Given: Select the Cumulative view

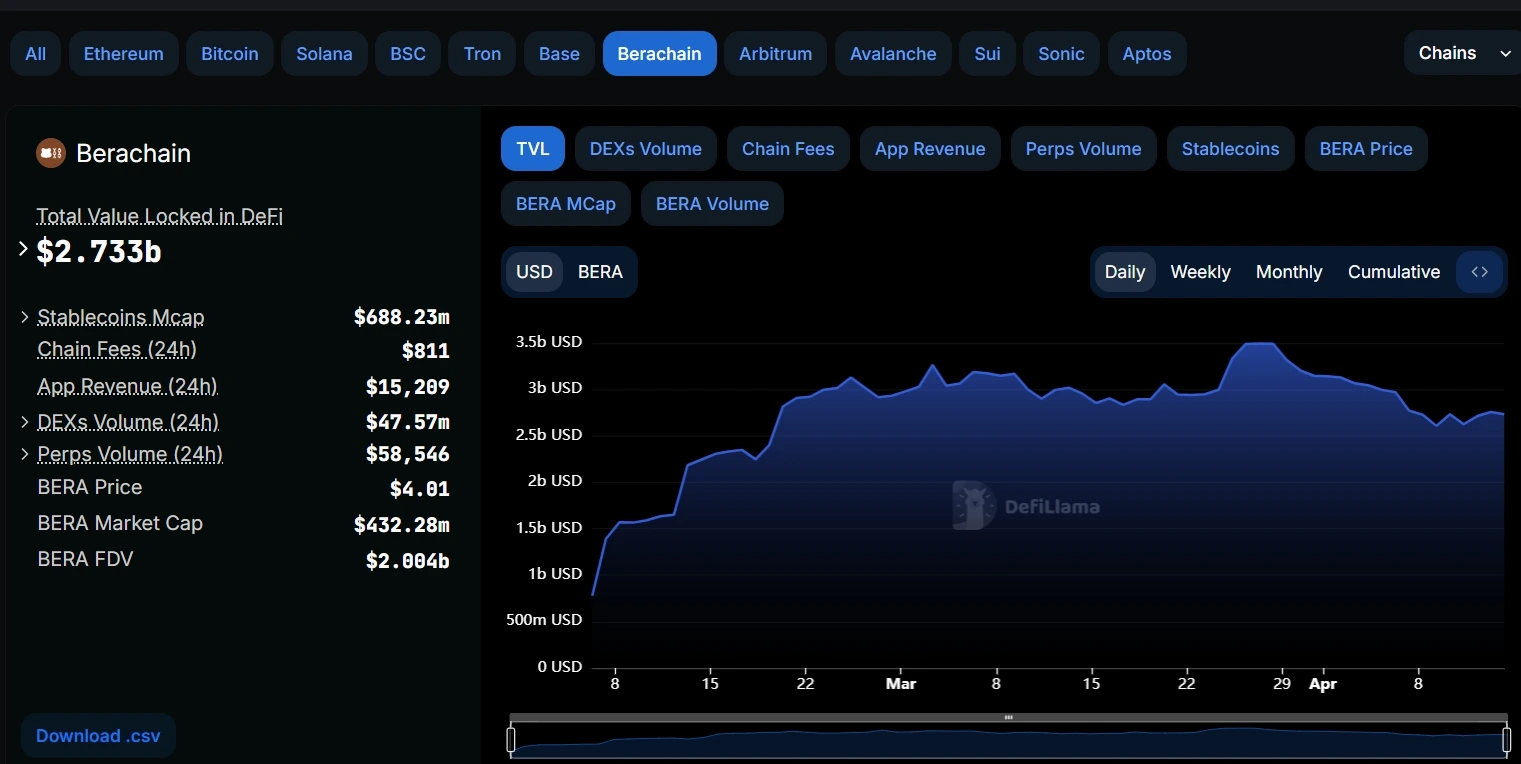Looking at the screenshot, I should pyautogui.click(x=1394, y=272).
